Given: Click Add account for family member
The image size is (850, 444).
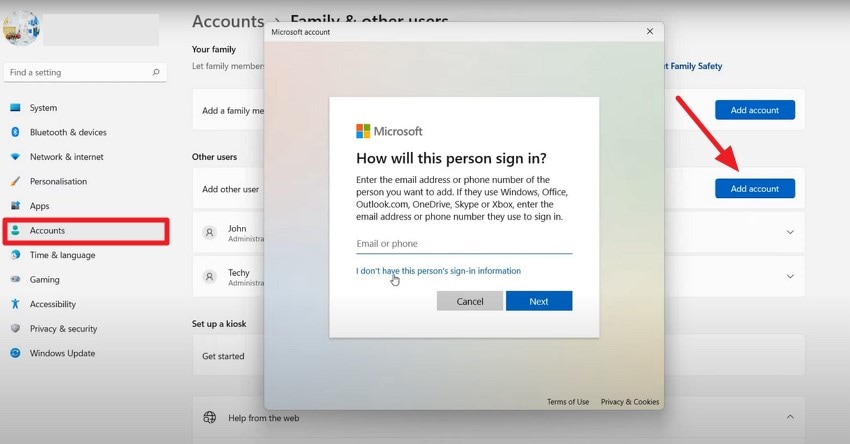Looking at the screenshot, I should [x=755, y=110].
